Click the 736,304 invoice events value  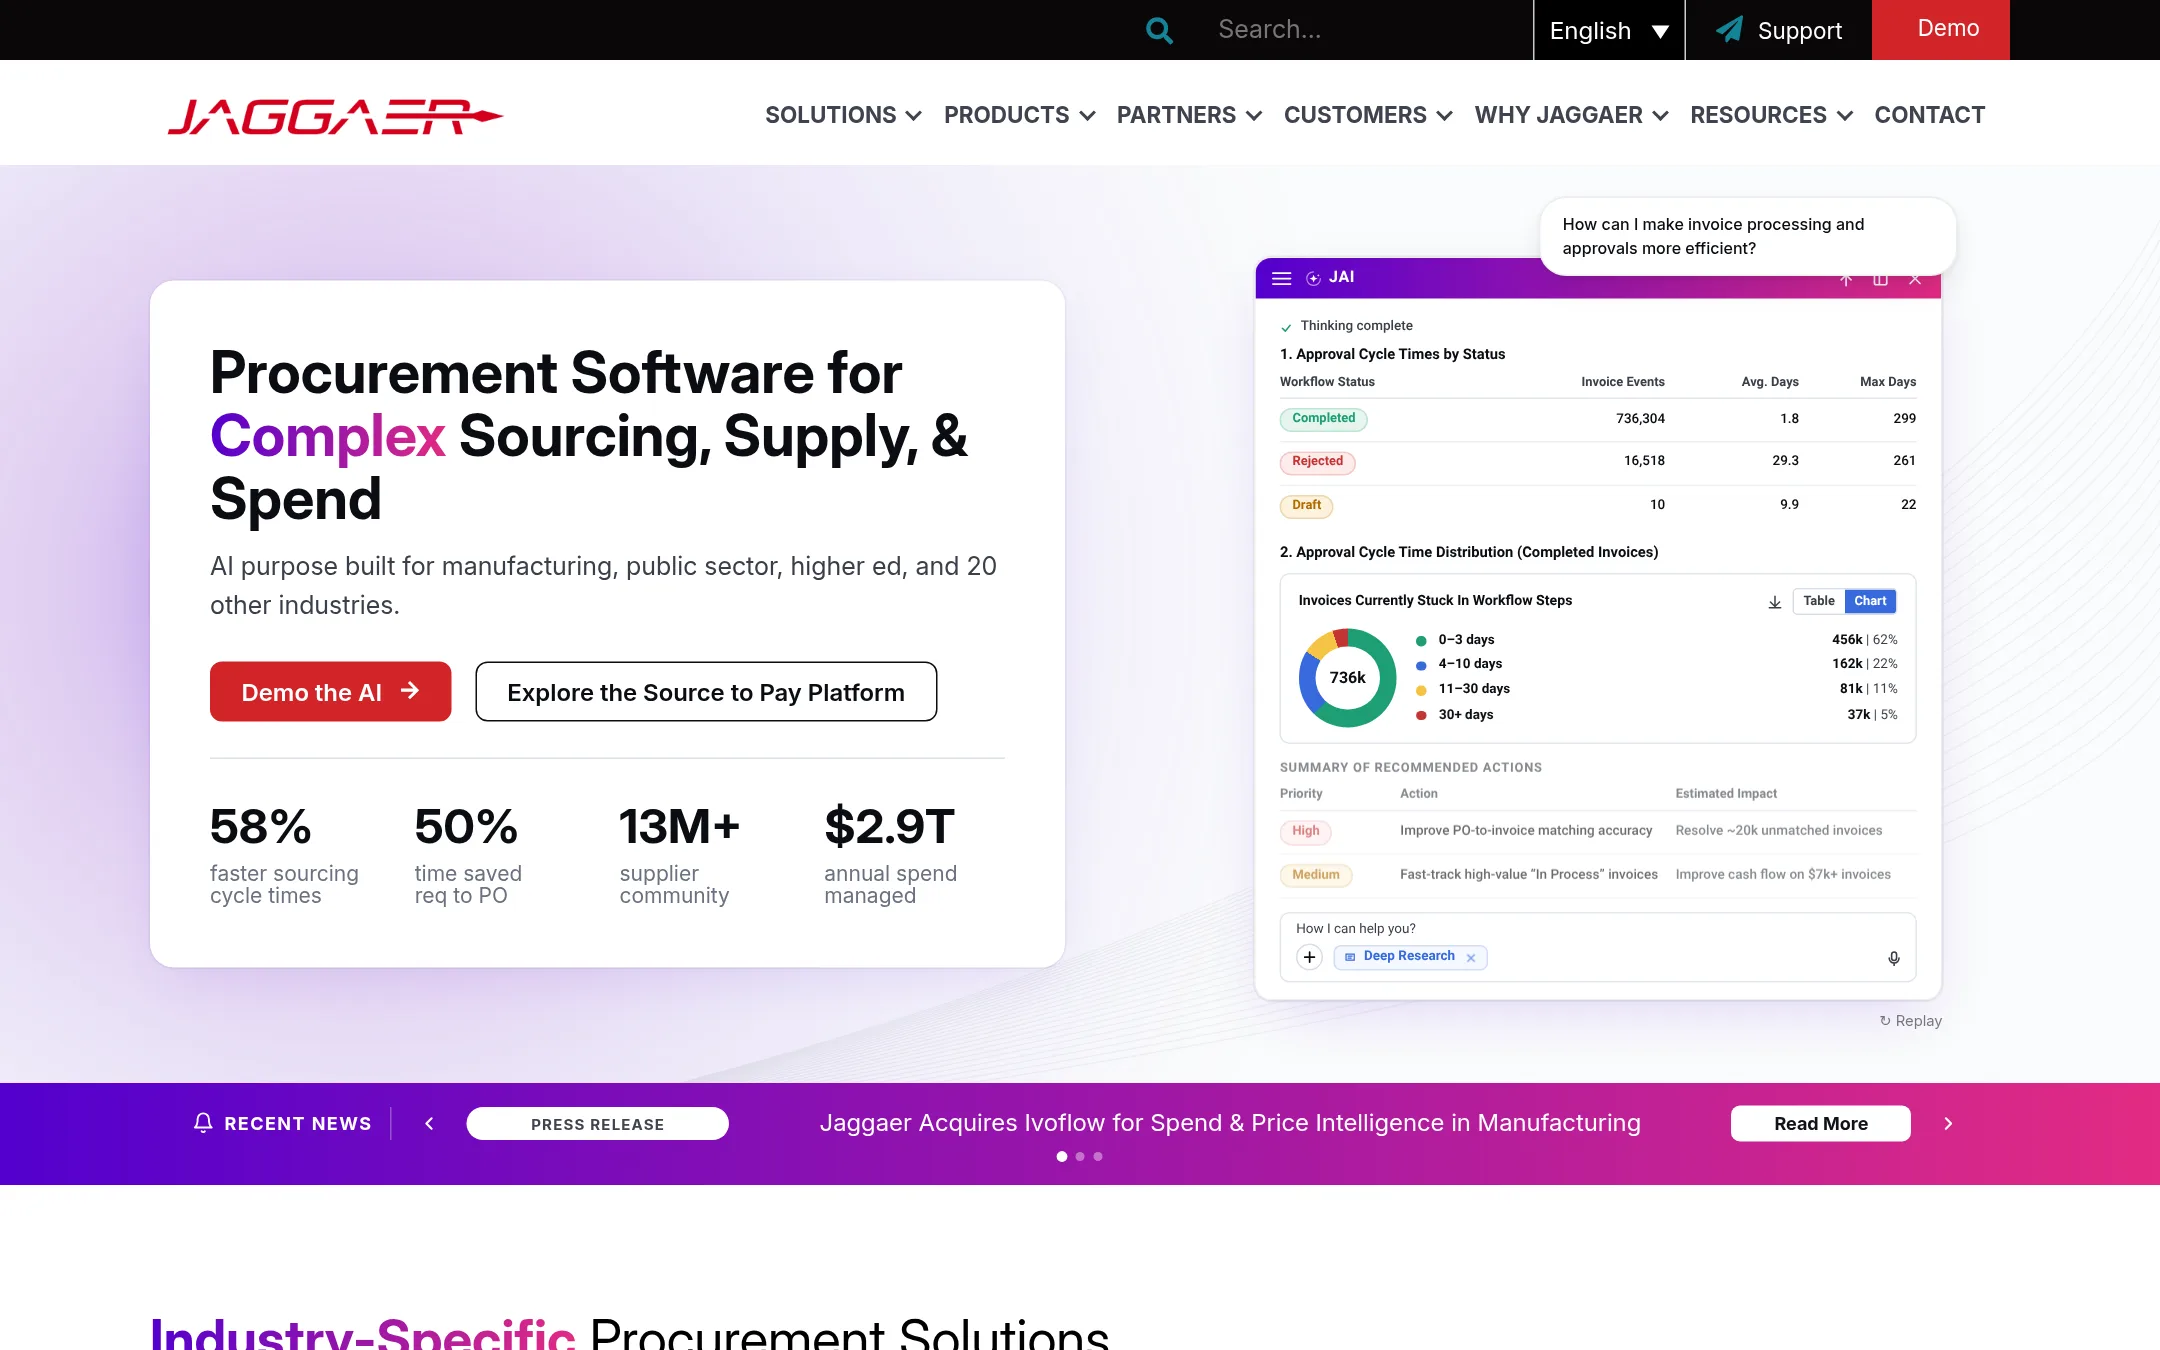coord(1640,419)
